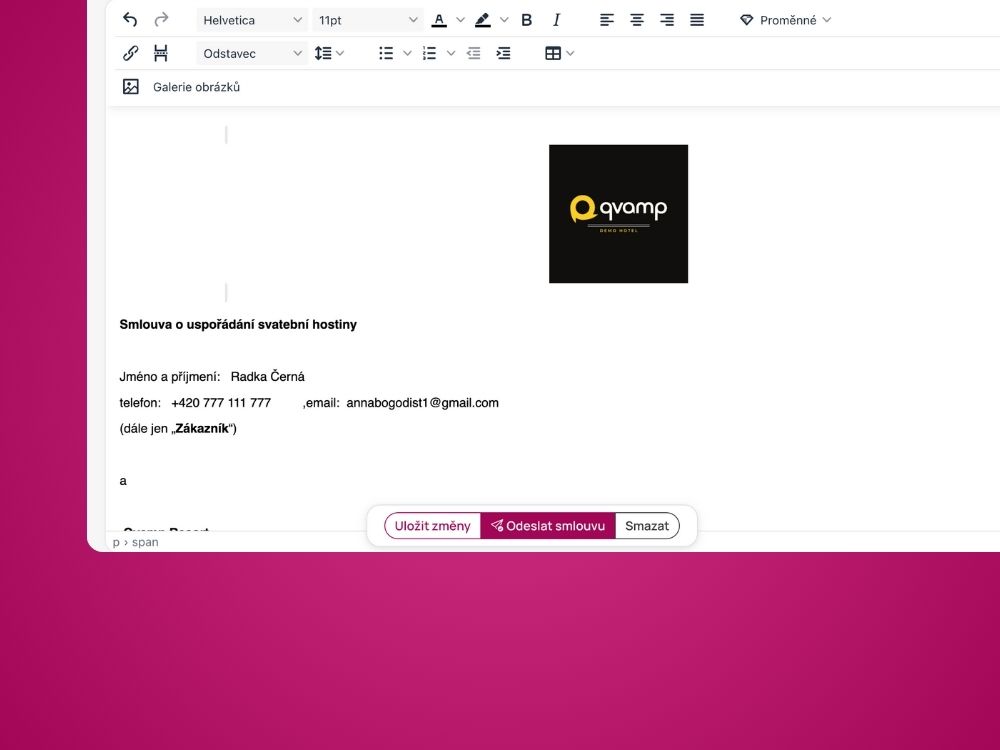Open the Odstavec paragraph format dropdown
Viewport: 1000px width, 750px height.
coord(252,53)
